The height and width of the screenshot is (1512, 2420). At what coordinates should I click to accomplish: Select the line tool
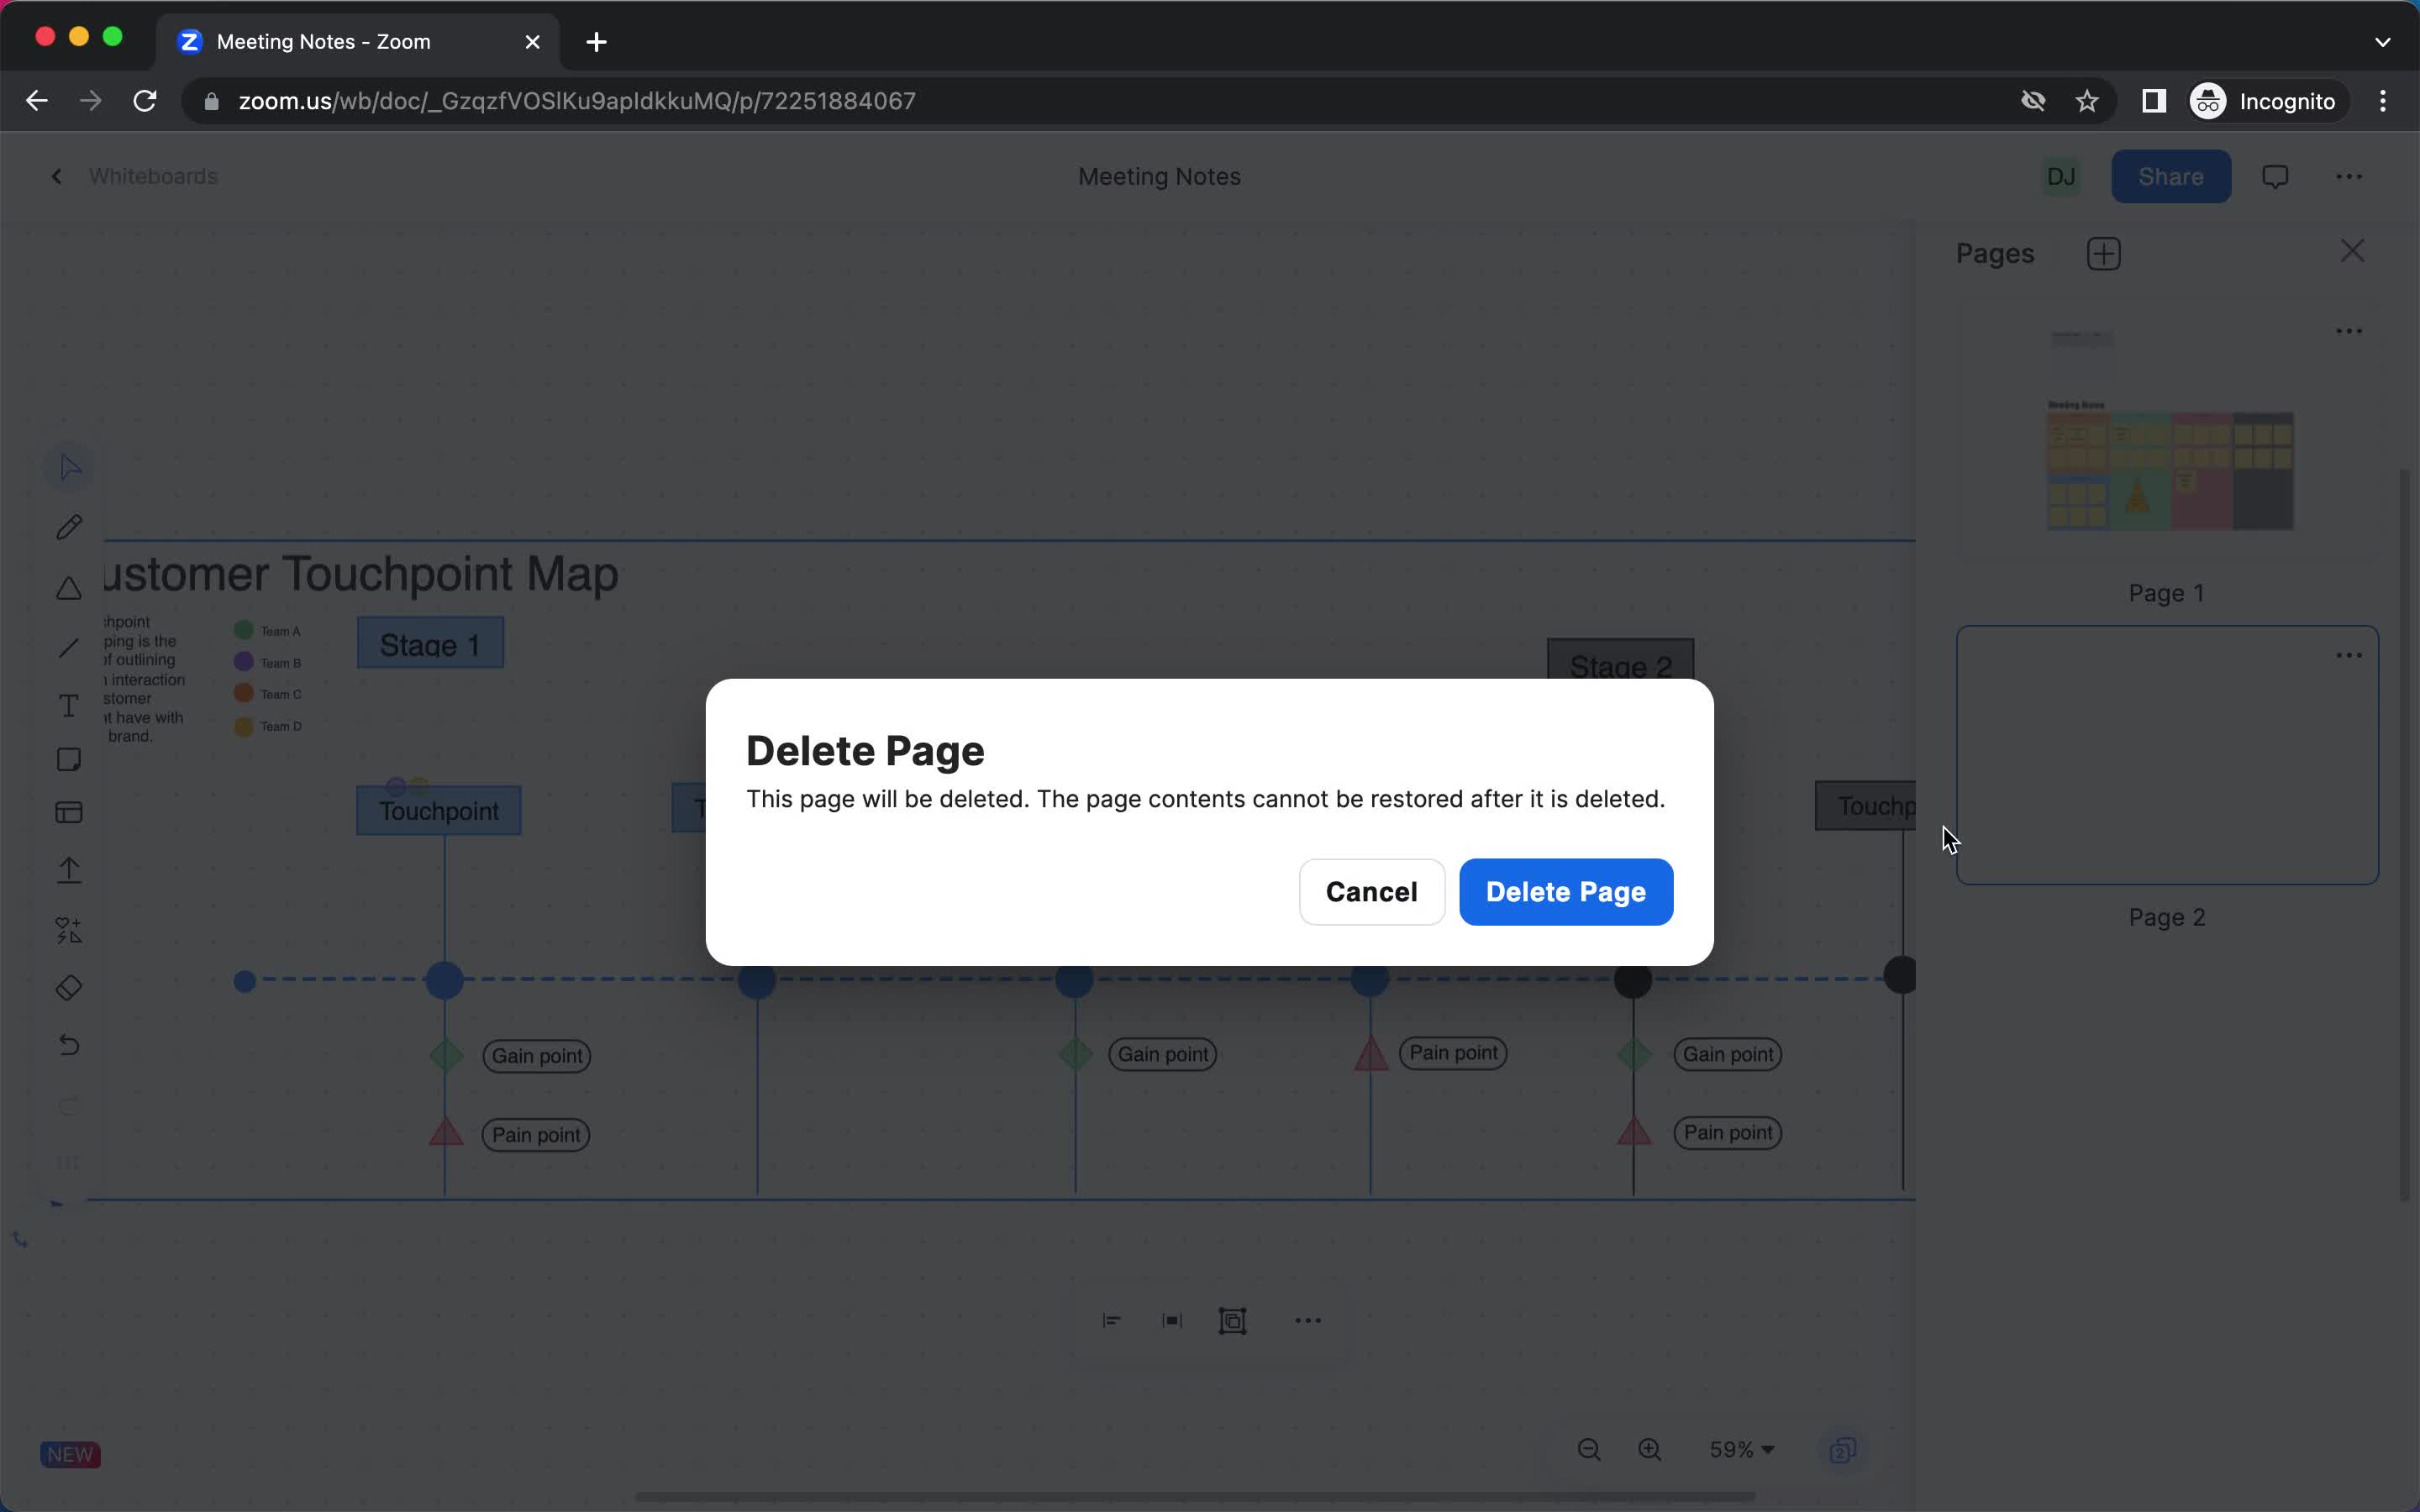pos(69,648)
